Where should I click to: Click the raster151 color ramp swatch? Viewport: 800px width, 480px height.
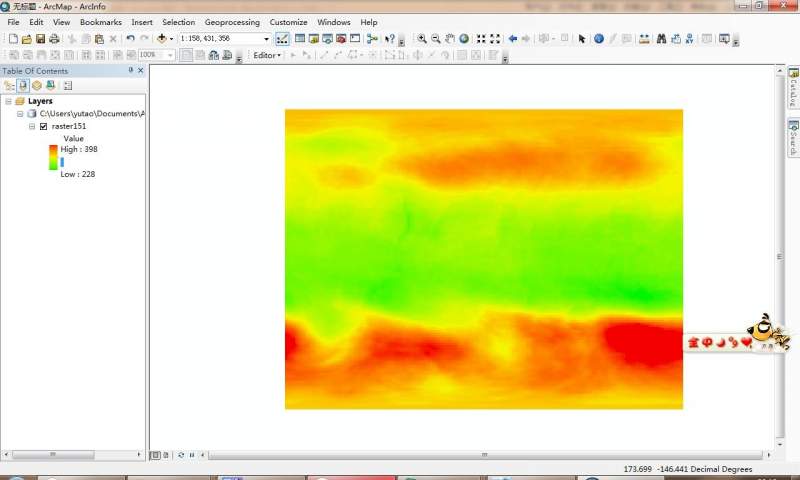[53, 157]
